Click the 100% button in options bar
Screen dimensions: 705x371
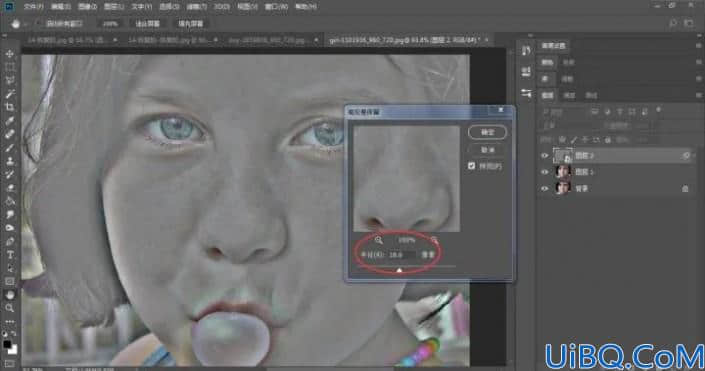[x=110, y=23]
